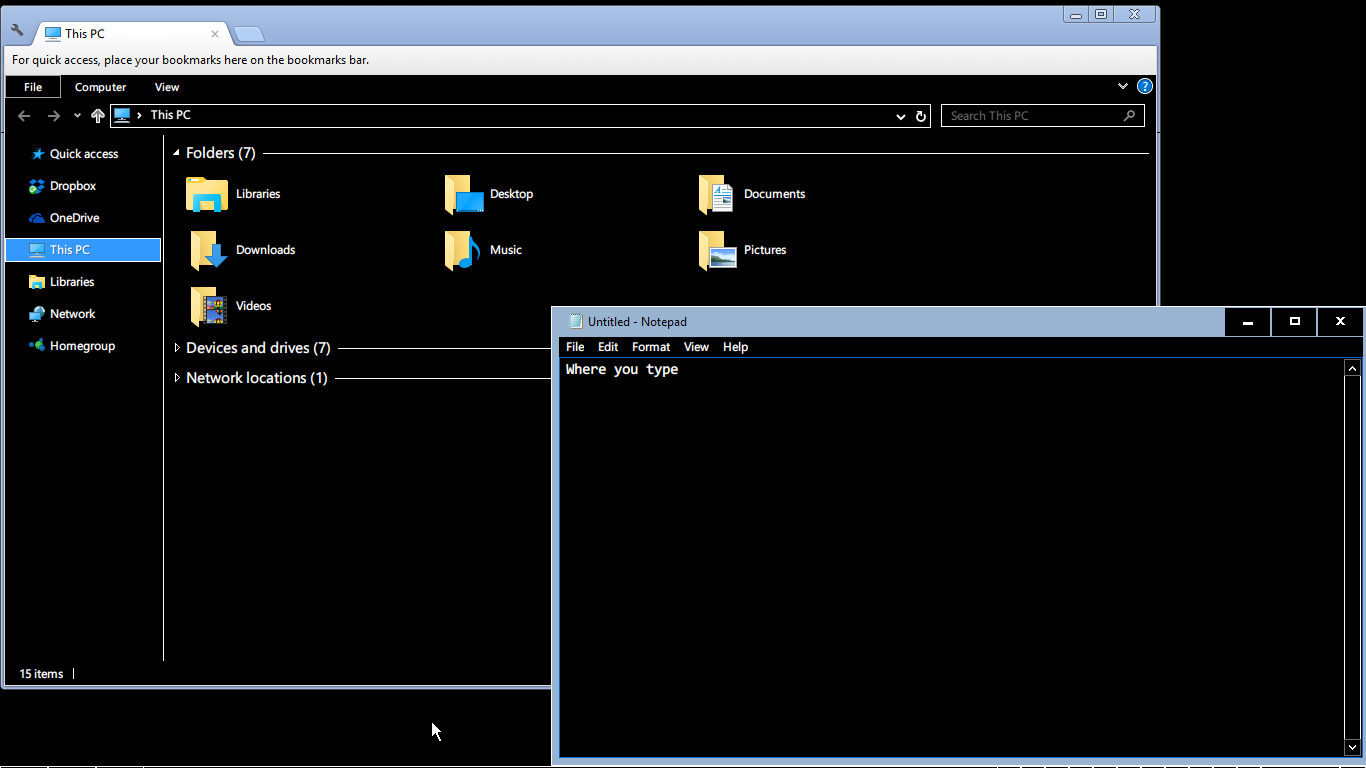Screen dimensions: 1366x768
Task: Open the Videos folder icon
Action: (x=209, y=306)
